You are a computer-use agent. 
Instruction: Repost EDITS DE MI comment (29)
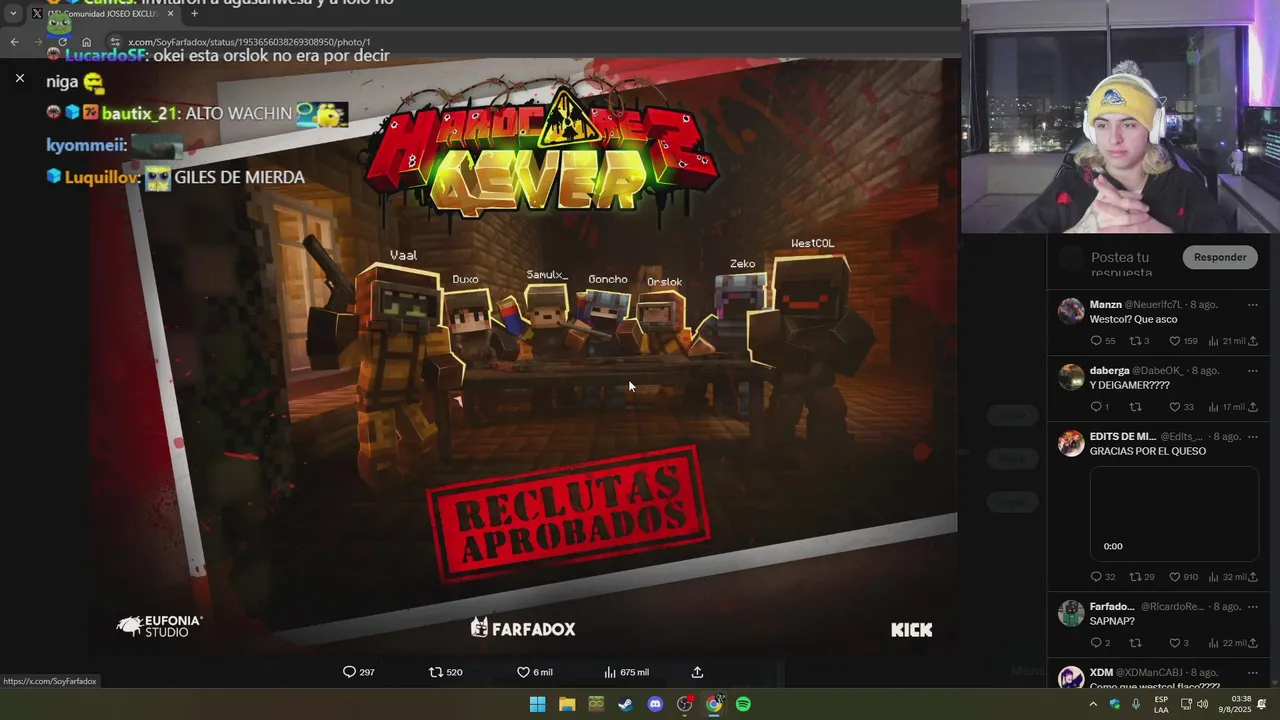click(x=1142, y=577)
